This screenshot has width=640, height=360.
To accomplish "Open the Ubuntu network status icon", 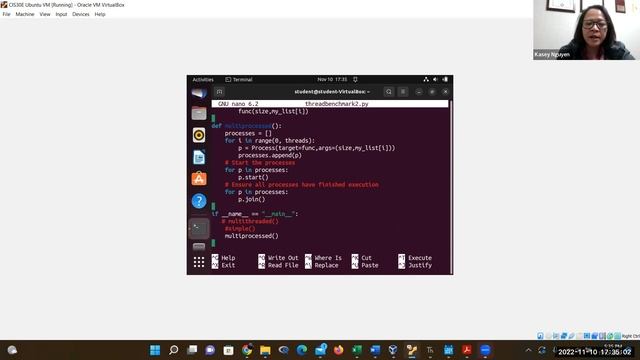I will click(426, 80).
